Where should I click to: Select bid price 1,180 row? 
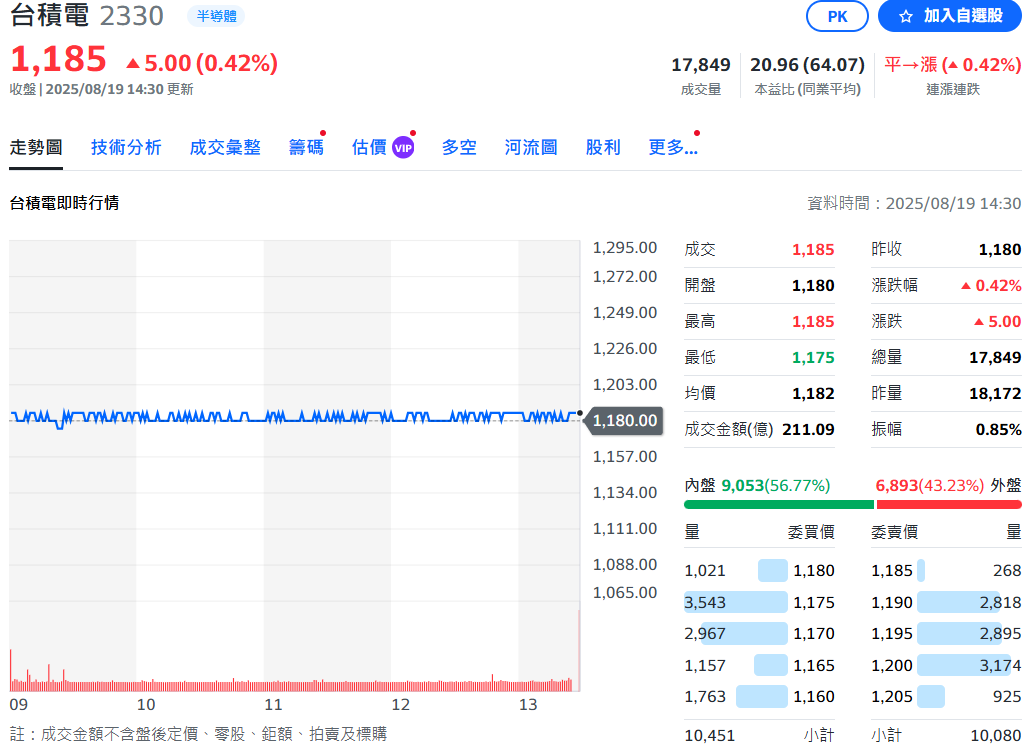(x=760, y=570)
